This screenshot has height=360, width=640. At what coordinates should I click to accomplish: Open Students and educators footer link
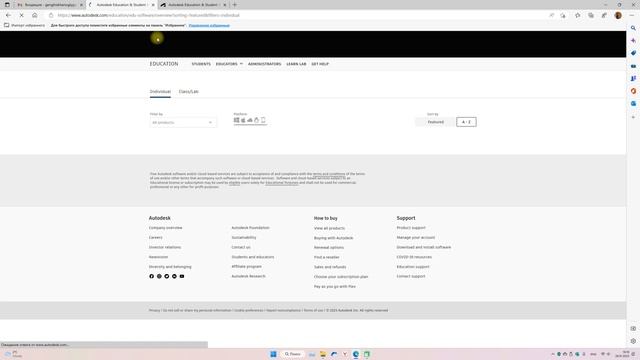(x=253, y=257)
